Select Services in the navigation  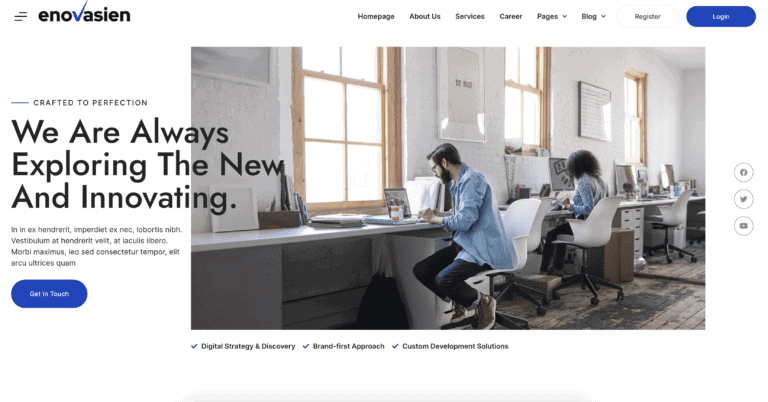pyautogui.click(x=470, y=16)
